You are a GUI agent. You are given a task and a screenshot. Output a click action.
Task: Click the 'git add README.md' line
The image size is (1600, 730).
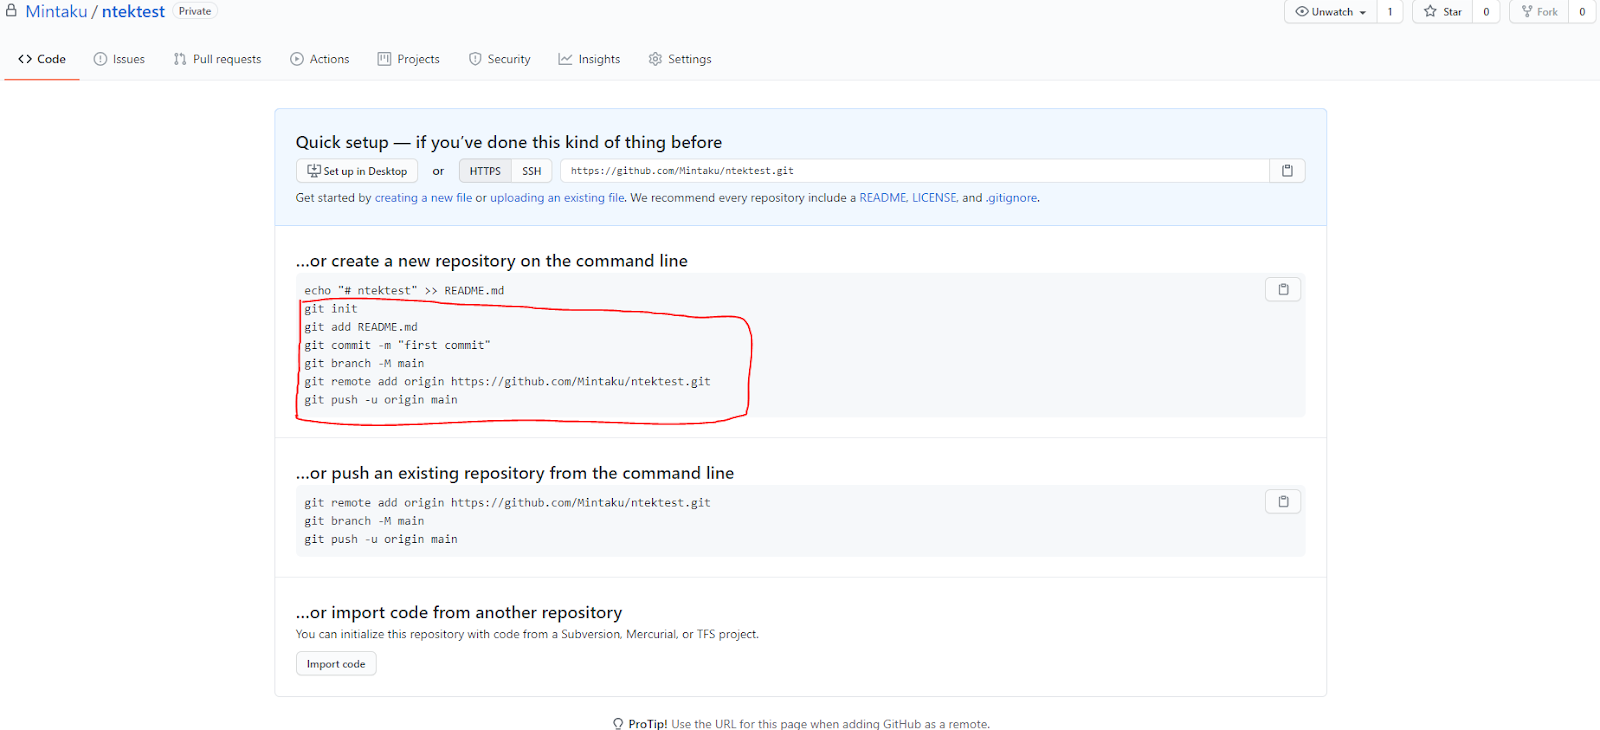[361, 327]
